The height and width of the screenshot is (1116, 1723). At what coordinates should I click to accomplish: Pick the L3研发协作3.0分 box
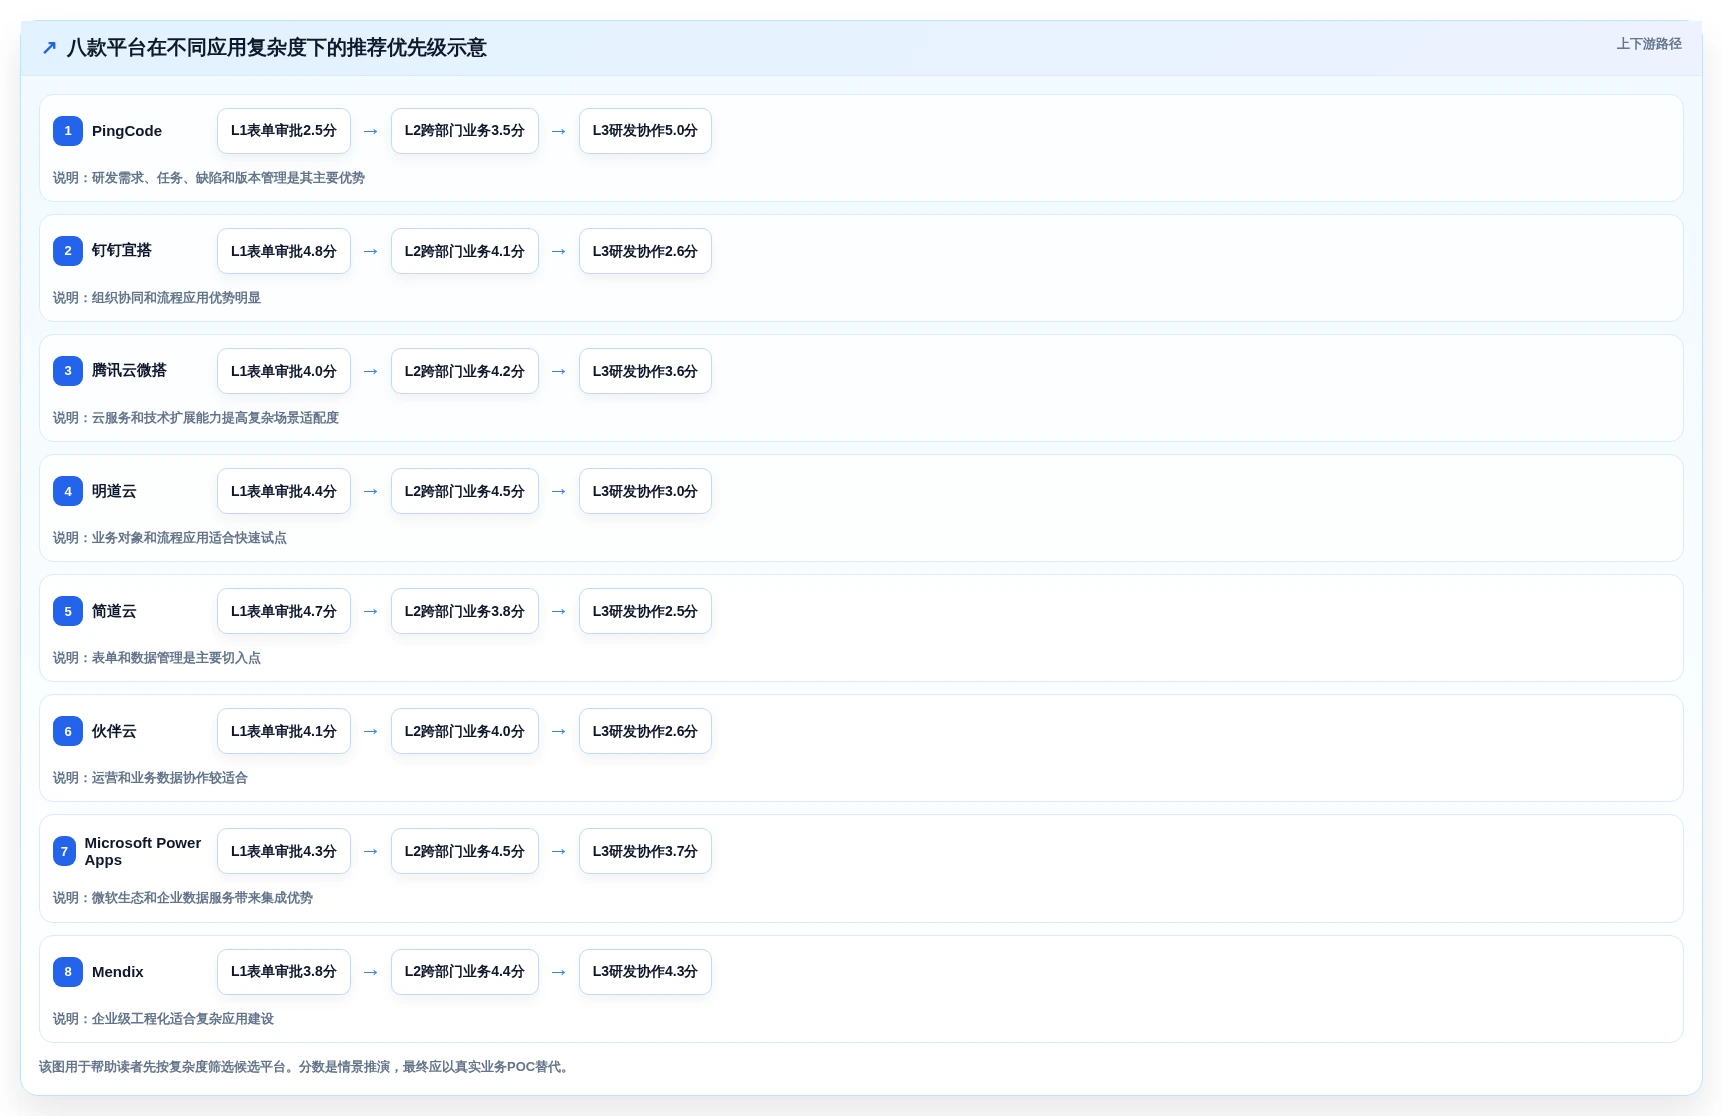(x=645, y=491)
